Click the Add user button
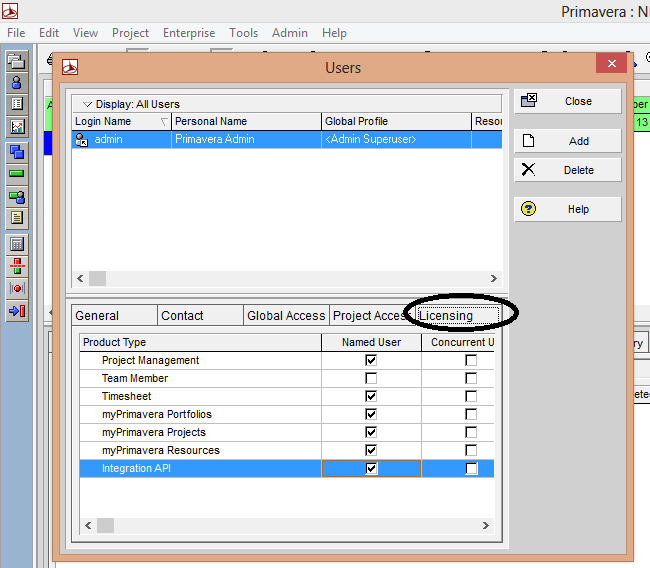The image size is (650, 568). click(568, 141)
